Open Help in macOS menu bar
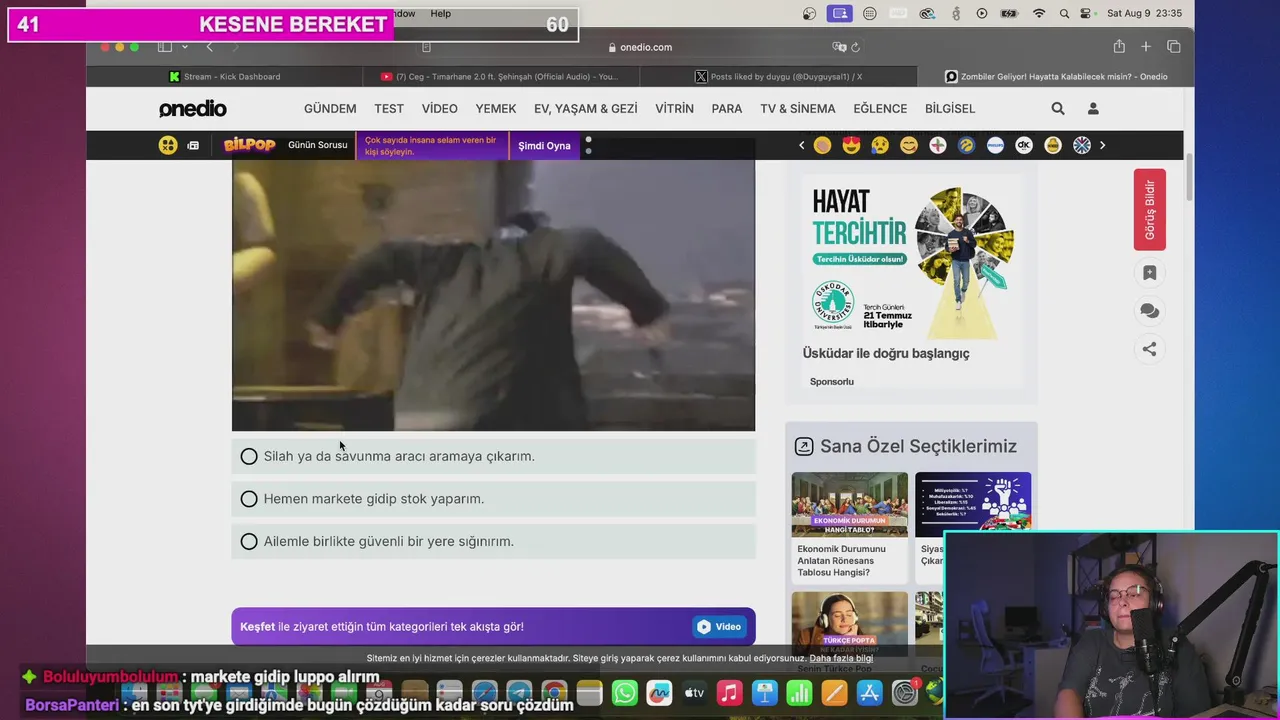The width and height of the screenshot is (1280, 720). click(440, 13)
